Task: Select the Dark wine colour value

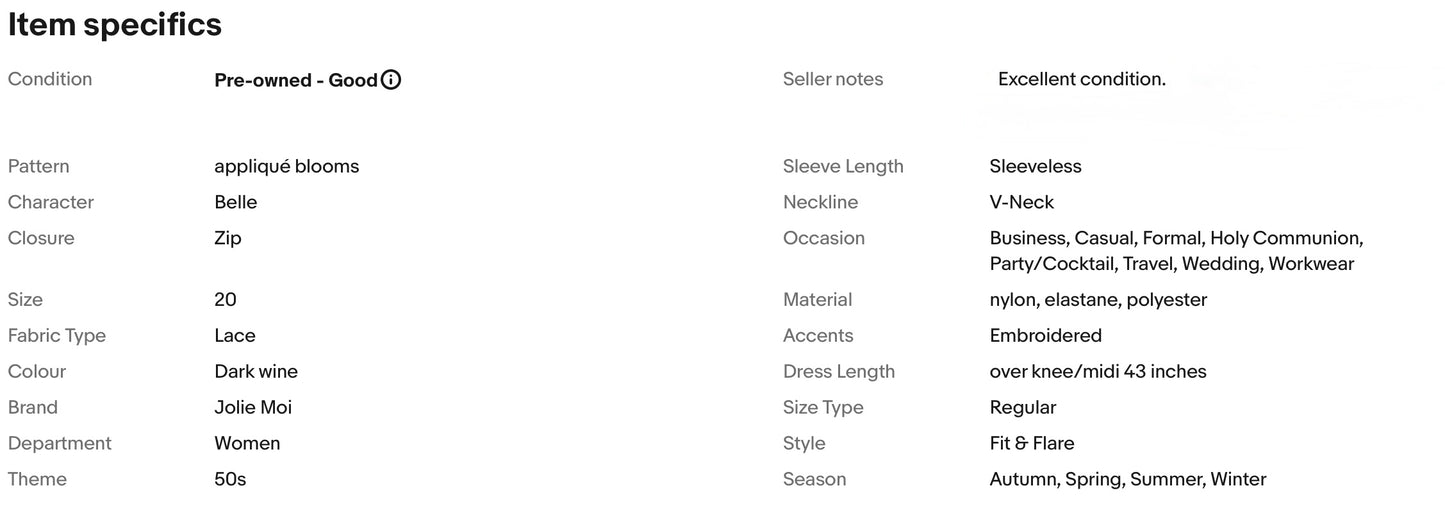Action: coord(256,371)
